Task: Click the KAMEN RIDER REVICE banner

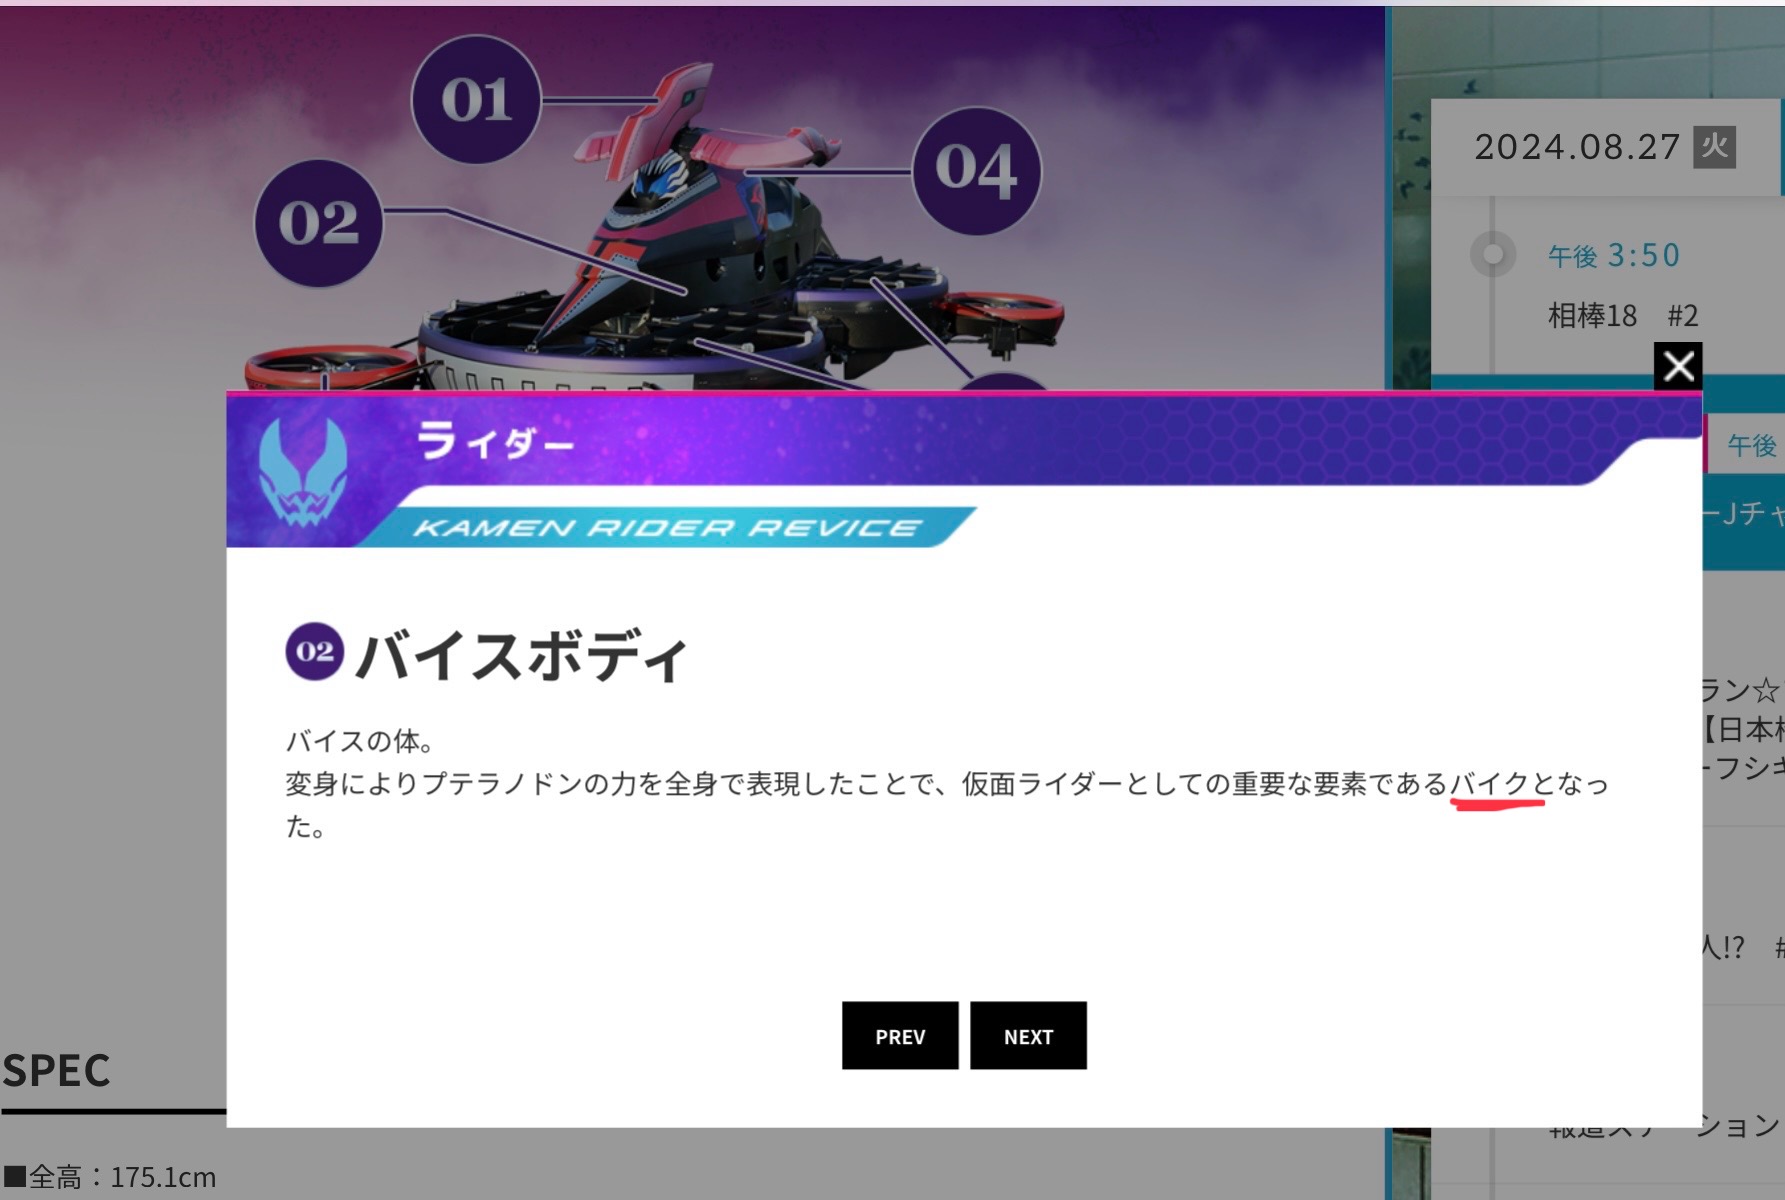Action: [x=667, y=528]
